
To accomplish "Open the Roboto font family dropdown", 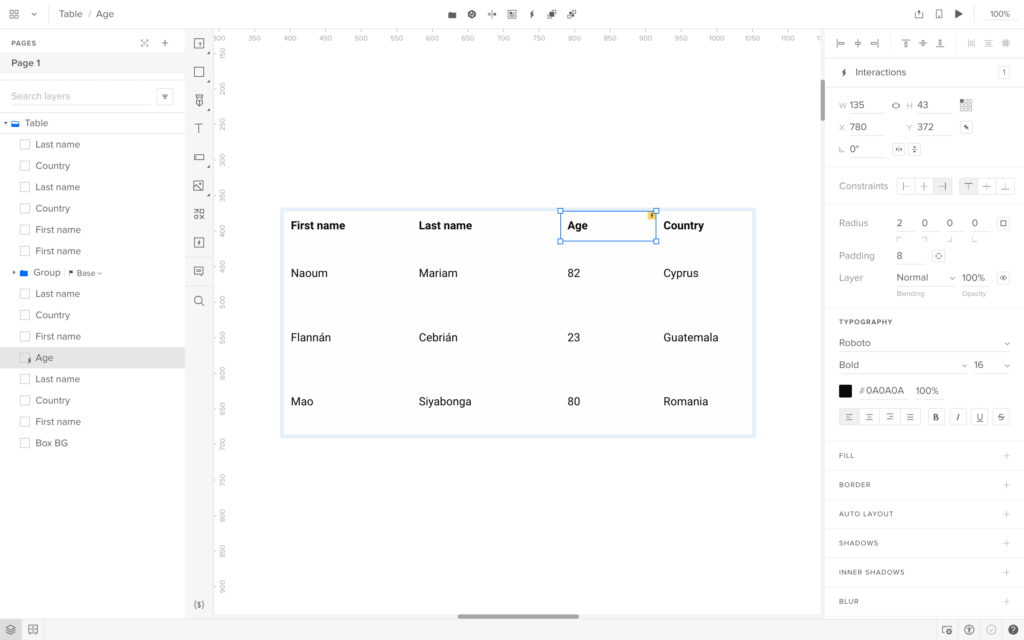I will point(924,343).
